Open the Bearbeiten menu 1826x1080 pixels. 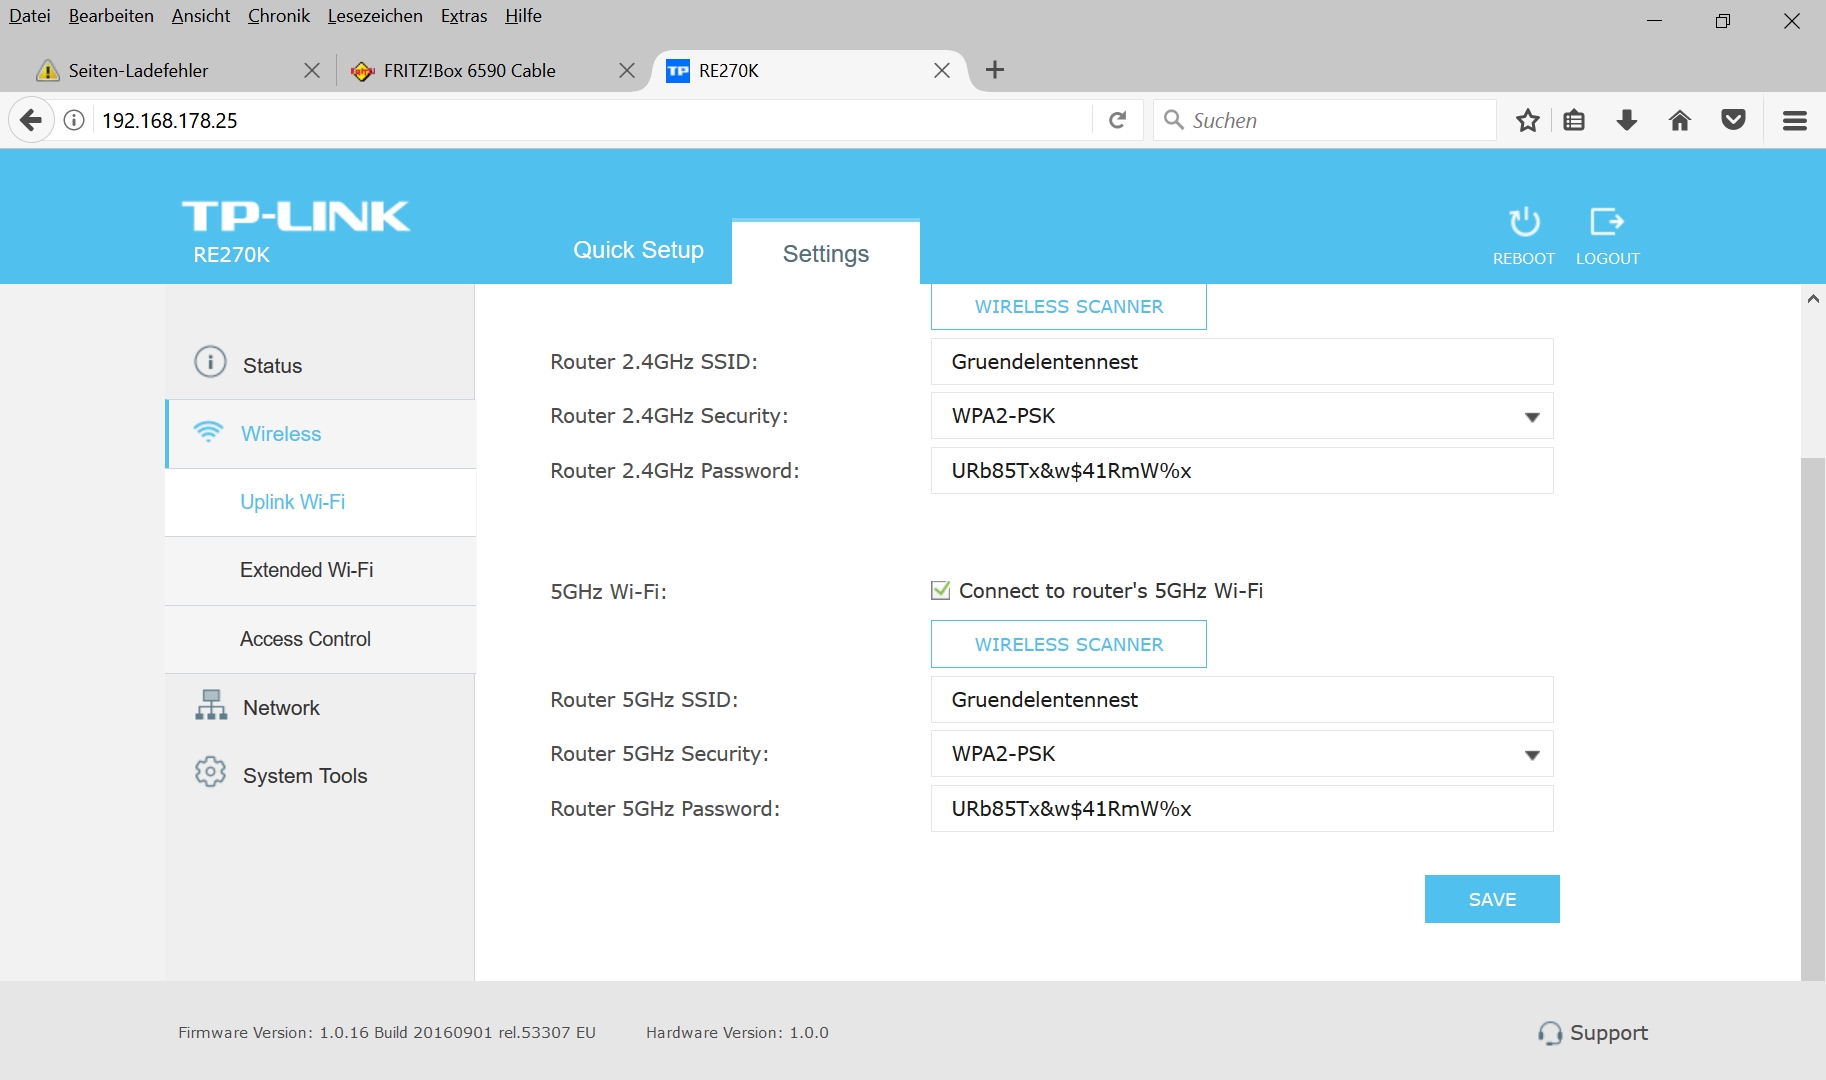click(111, 16)
